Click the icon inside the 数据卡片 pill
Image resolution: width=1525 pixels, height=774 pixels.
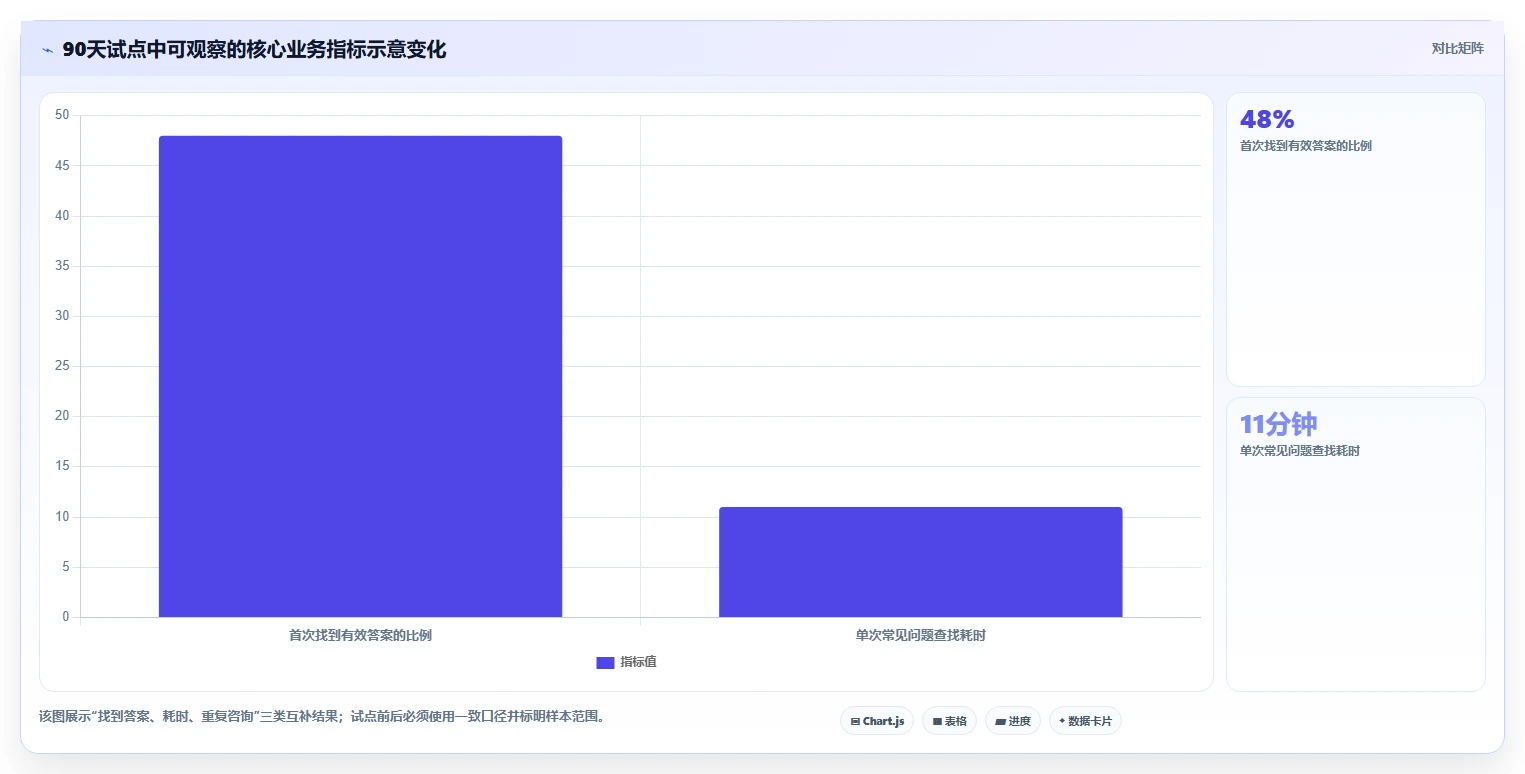(x=1062, y=721)
